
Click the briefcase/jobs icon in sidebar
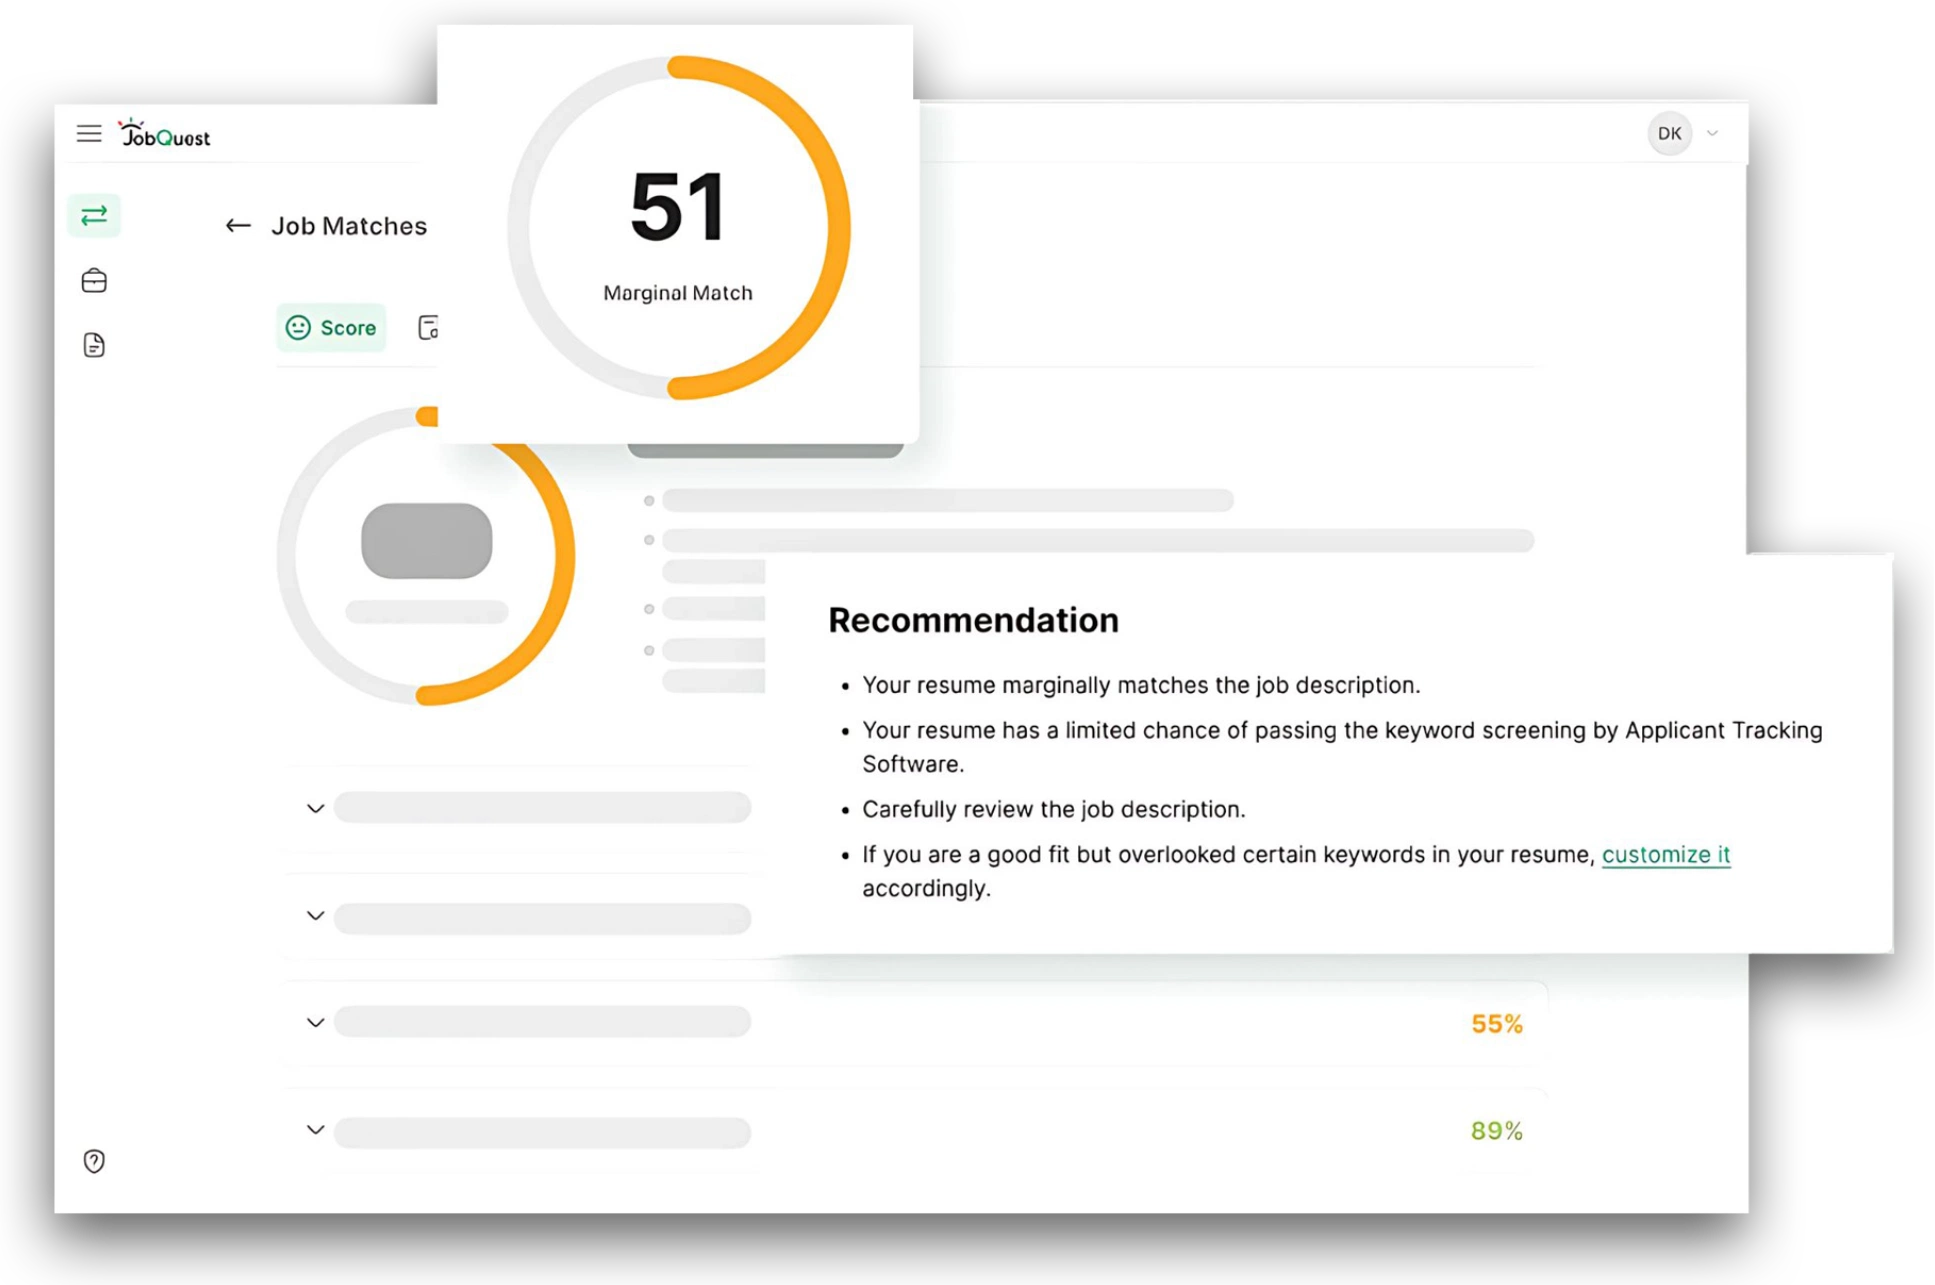(96, 280)
